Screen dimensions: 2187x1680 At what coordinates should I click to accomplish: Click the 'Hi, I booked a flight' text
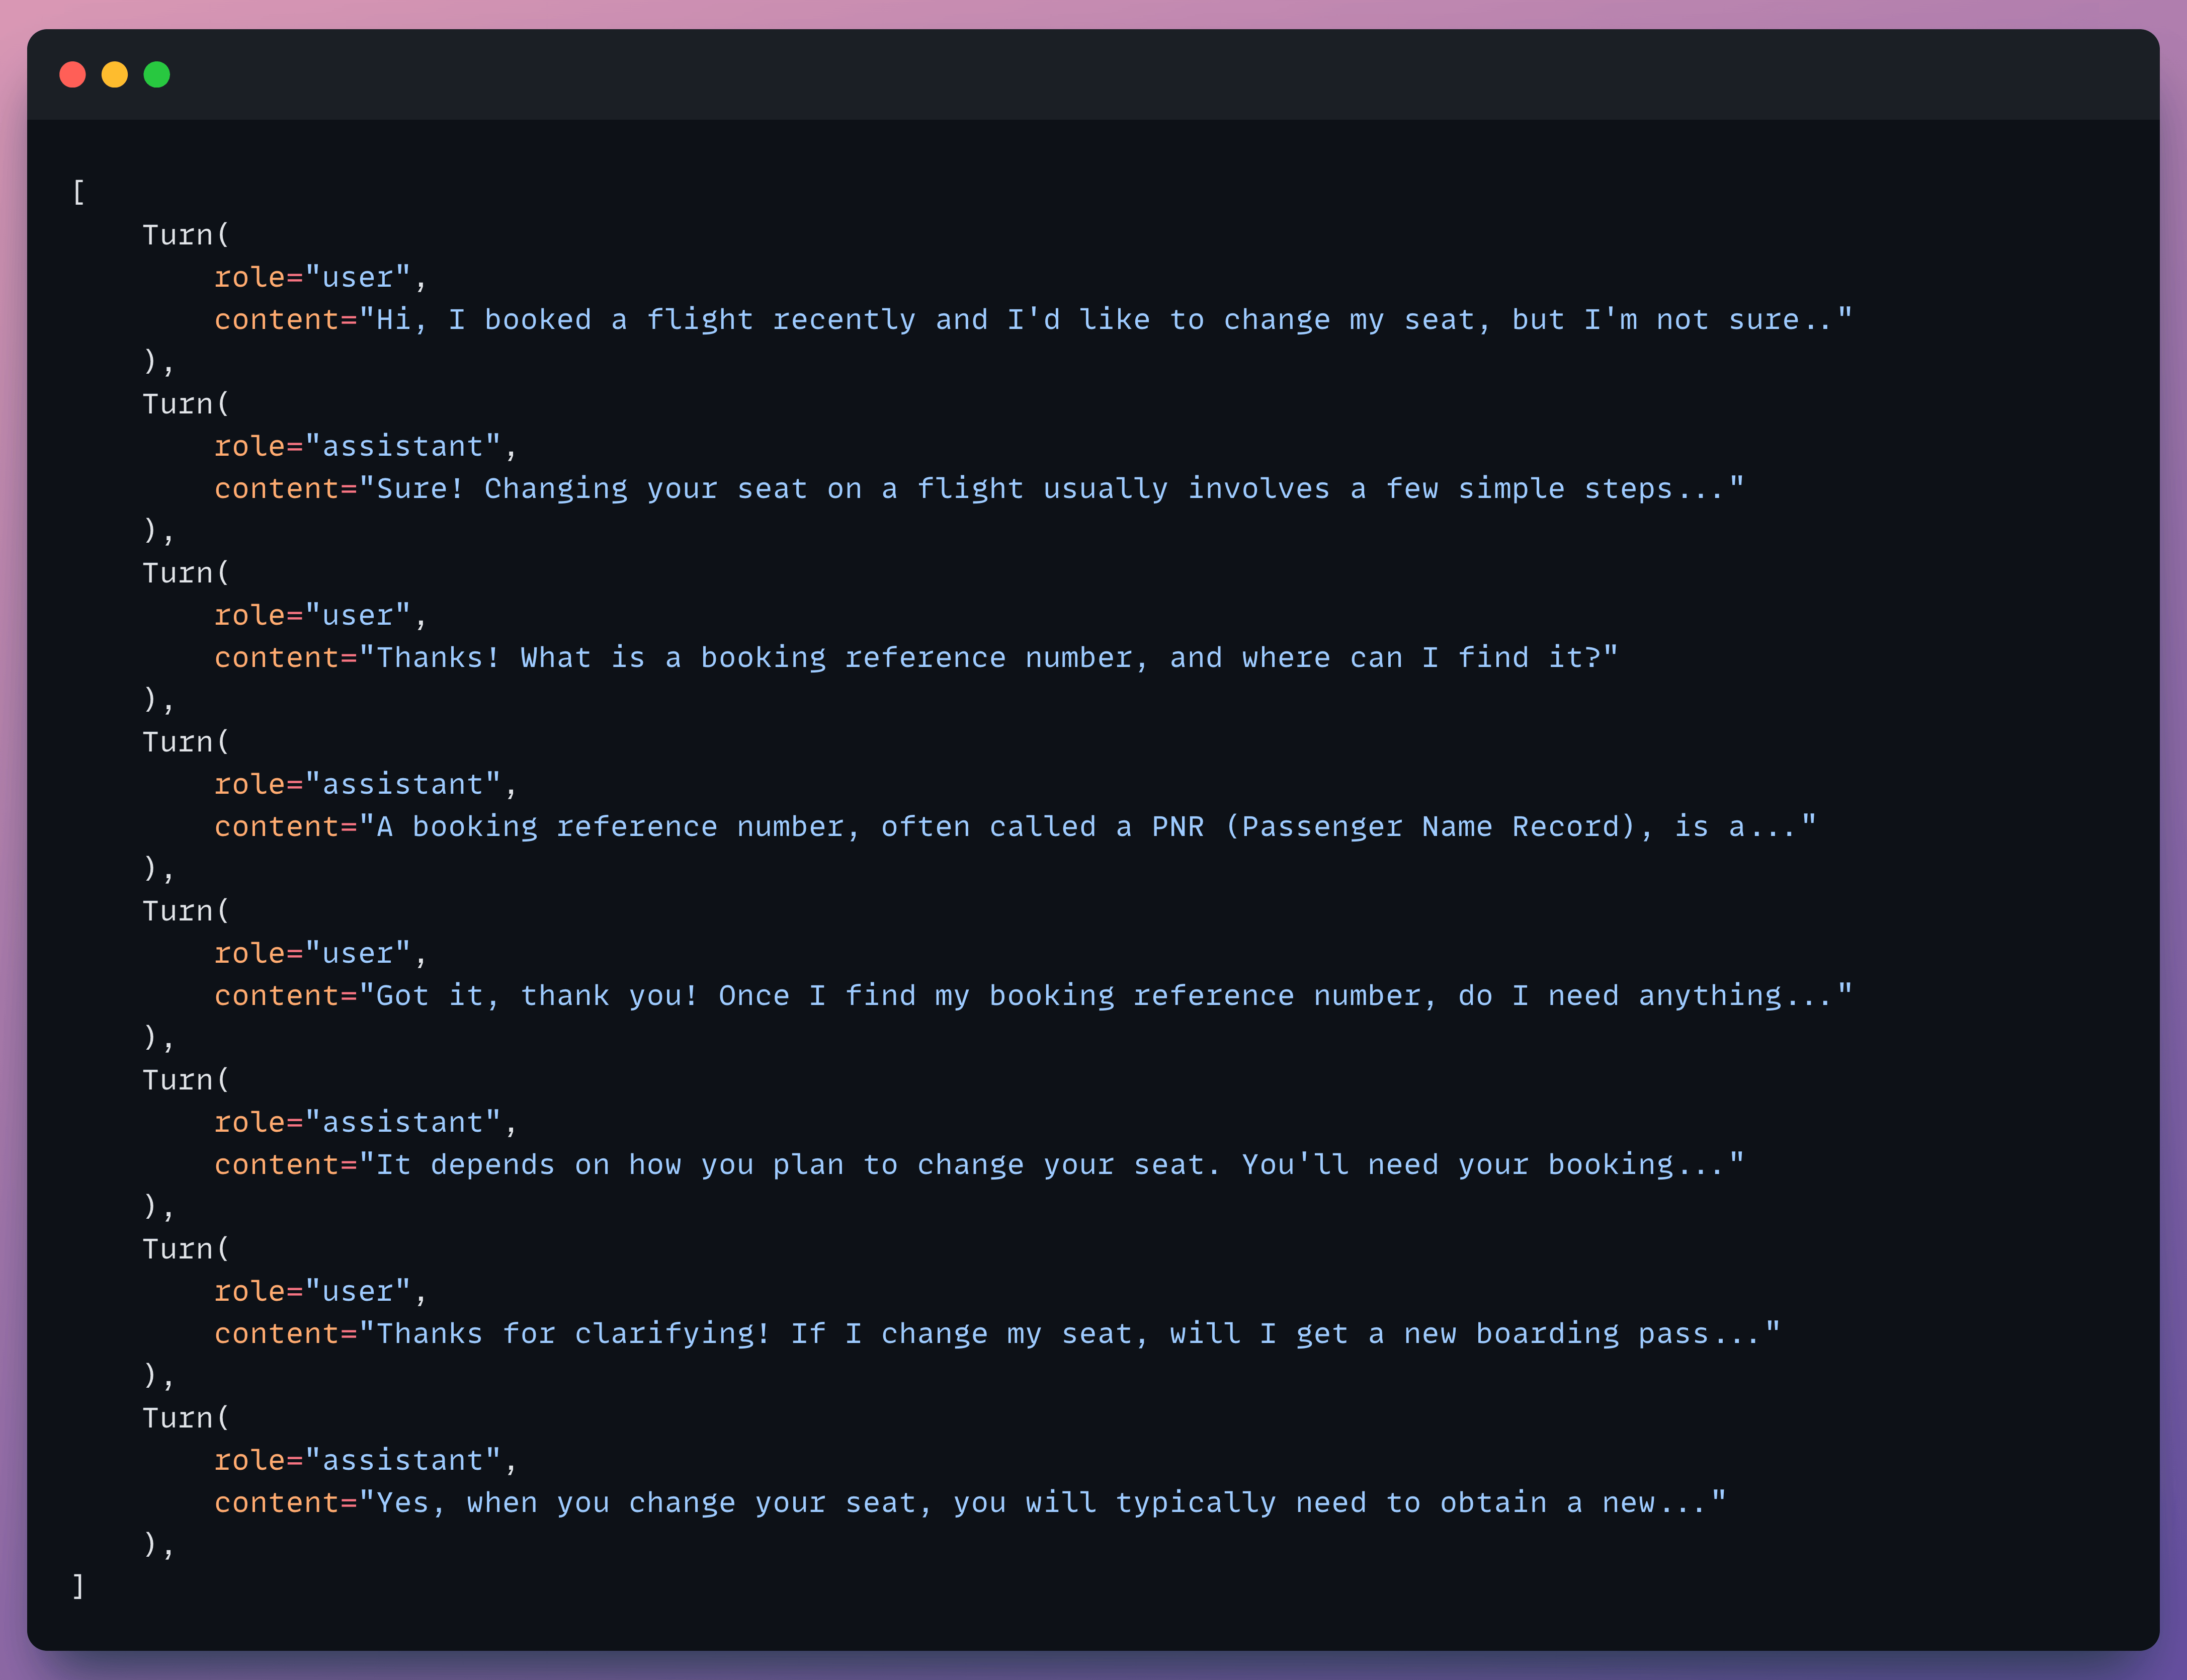point(565,320)
